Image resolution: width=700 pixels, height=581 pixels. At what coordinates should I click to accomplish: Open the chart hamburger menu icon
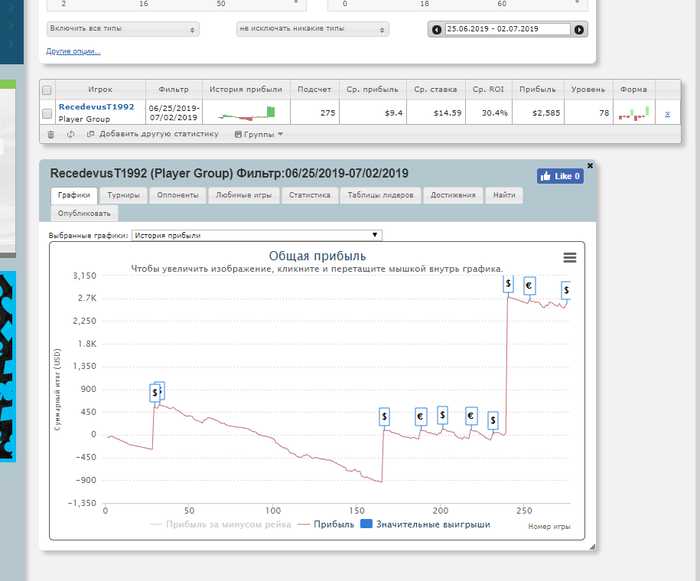pos(570,258)
